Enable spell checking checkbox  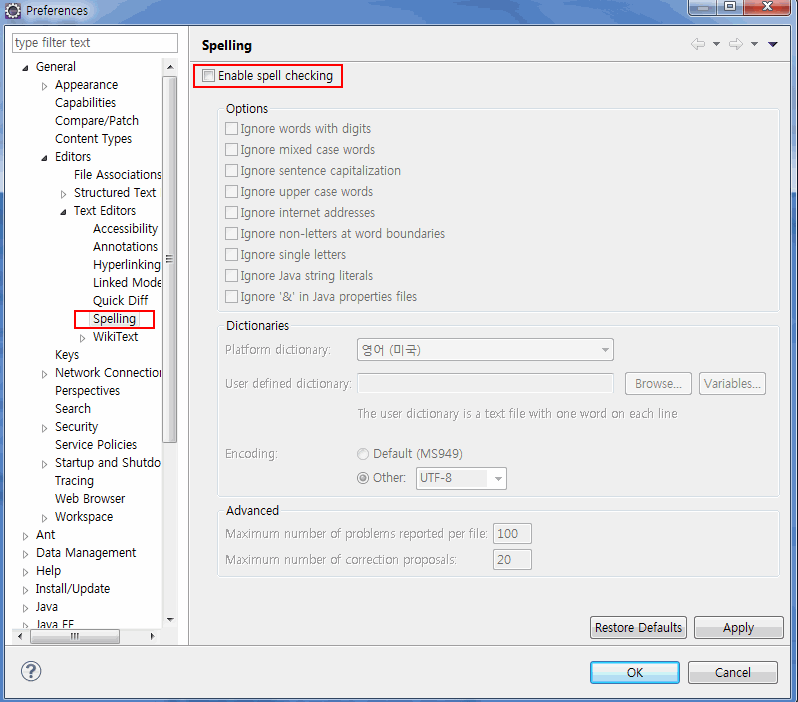point(208,76)
